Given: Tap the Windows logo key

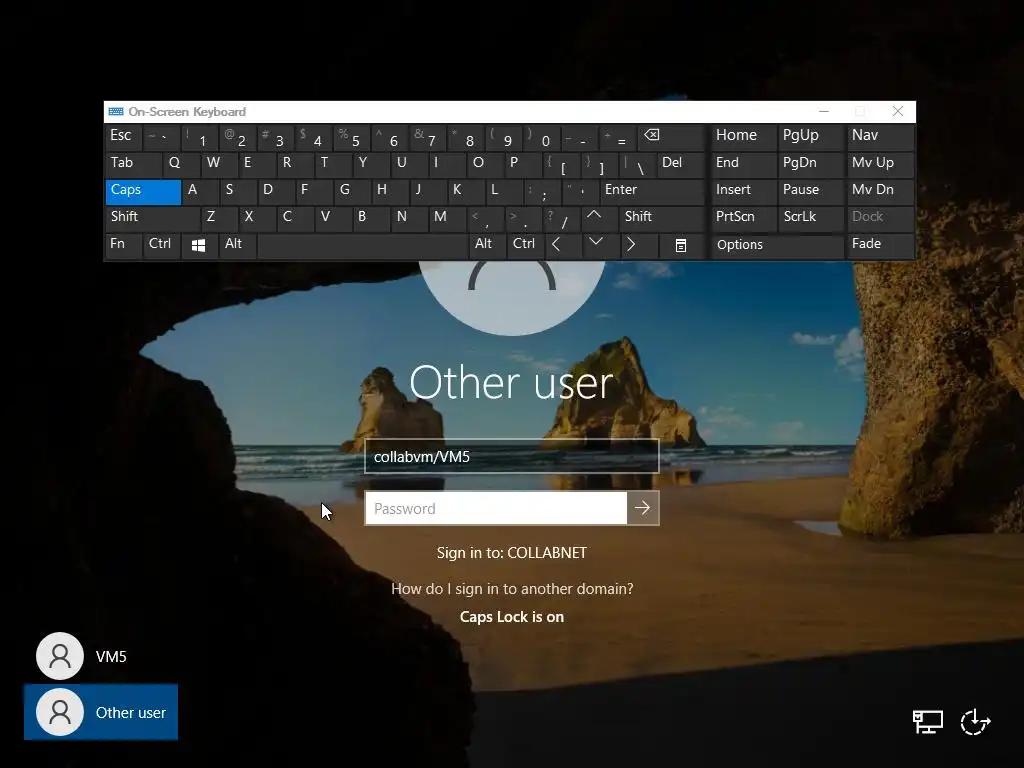Looking at the screenshot, I should tap(199, 246).
